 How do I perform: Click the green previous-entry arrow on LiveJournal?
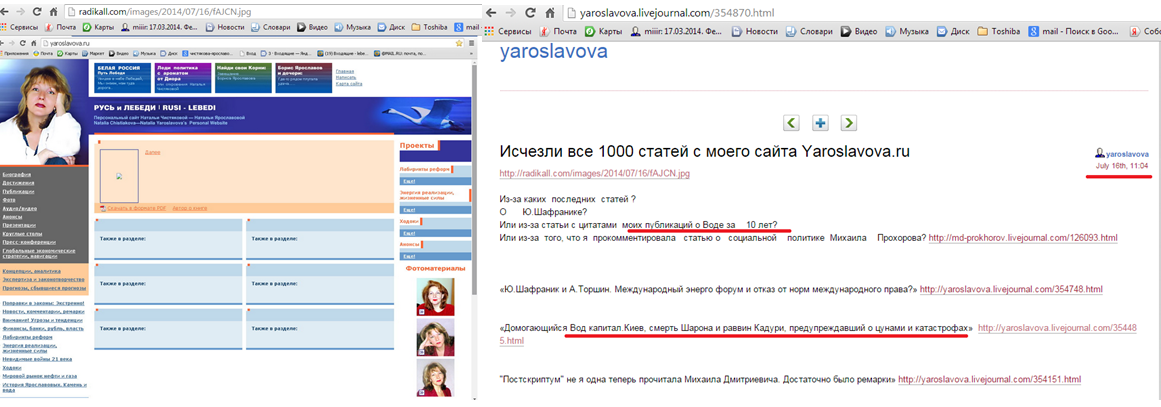(x=791, y=123)
